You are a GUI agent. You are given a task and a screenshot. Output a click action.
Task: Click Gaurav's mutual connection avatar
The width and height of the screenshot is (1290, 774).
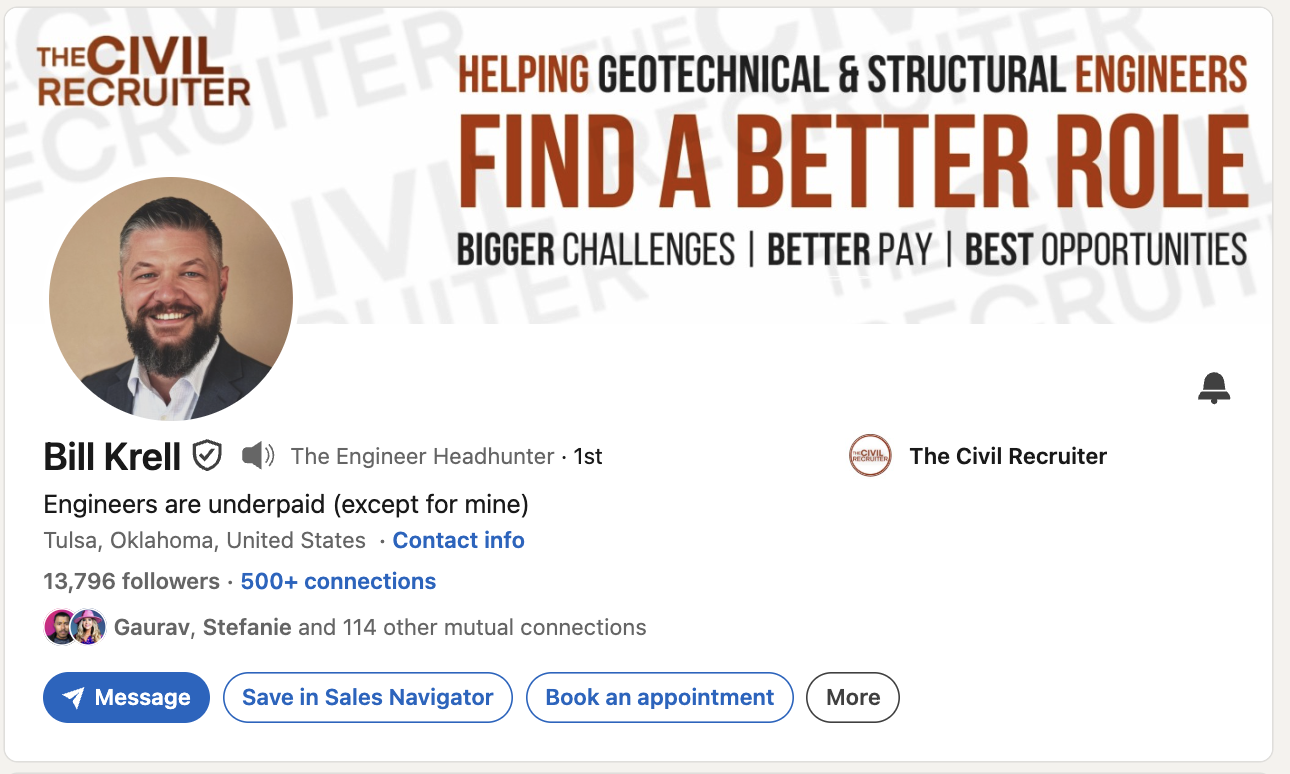(59, 627)
